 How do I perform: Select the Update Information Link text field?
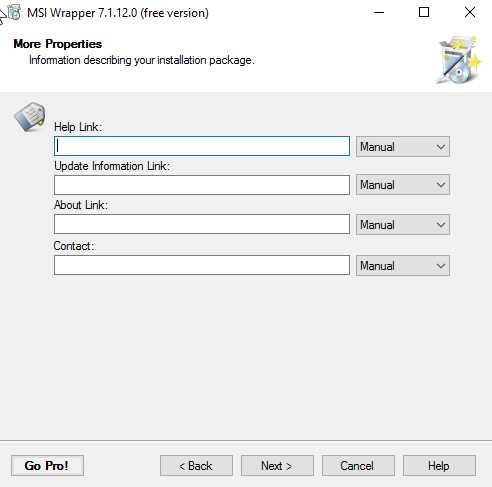202,185
